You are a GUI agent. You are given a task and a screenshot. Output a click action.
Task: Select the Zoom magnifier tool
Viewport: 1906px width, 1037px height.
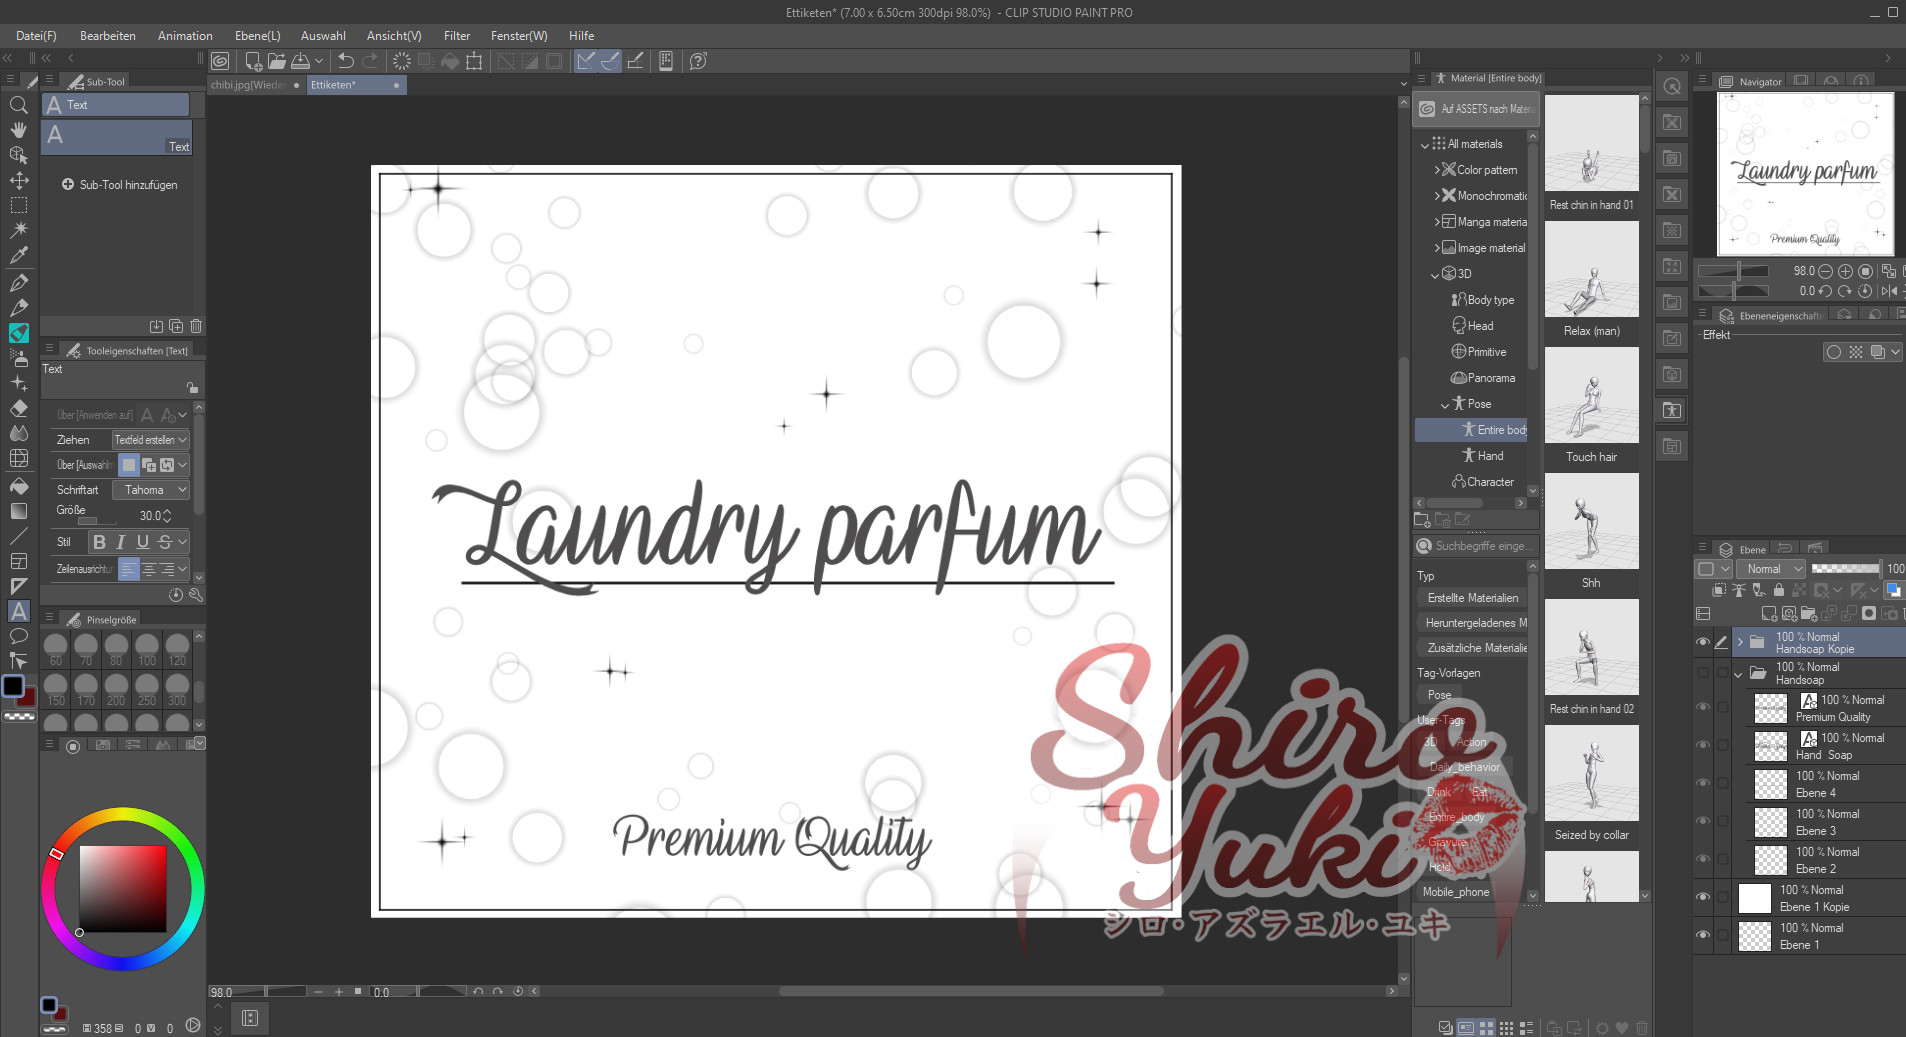click(18, 105)
